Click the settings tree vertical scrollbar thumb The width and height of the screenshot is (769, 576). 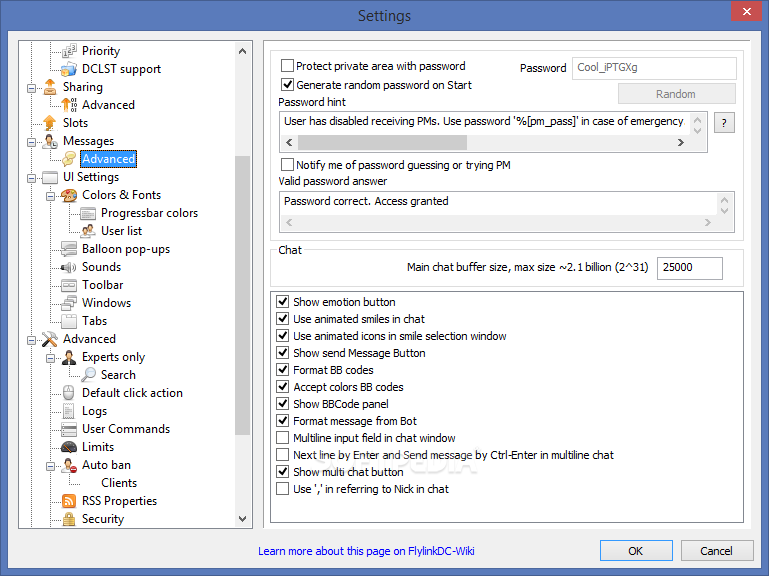pos(242,295)
